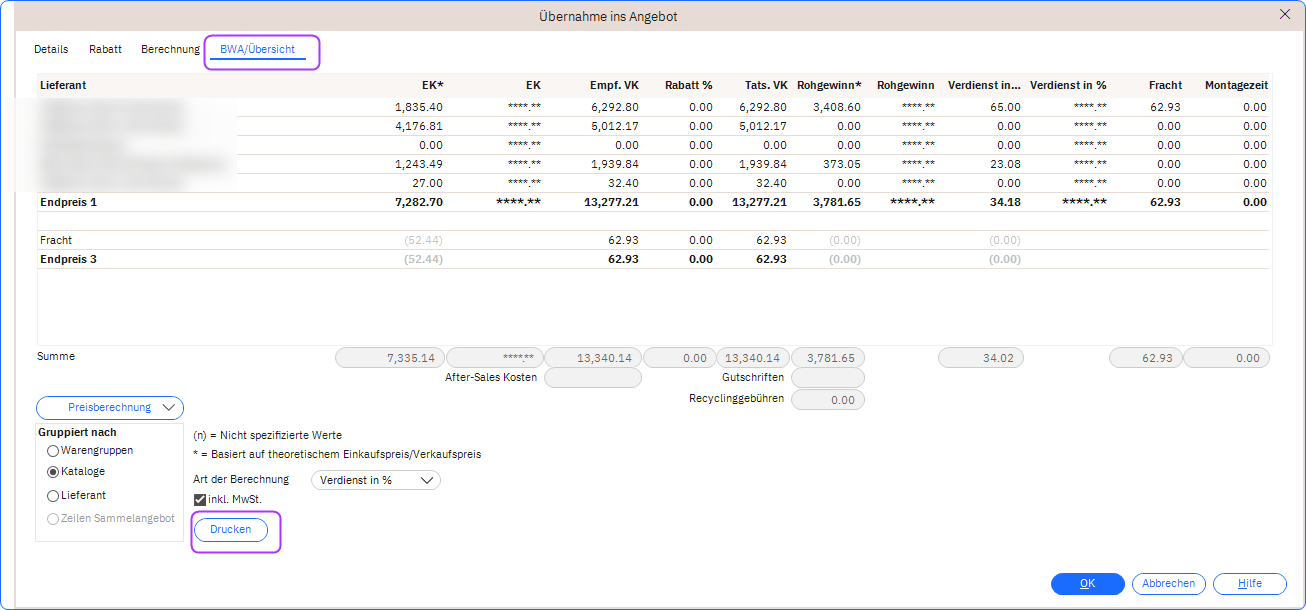Focus the Gutschriften field
1306x610 pixels.
tap(827, 378)
